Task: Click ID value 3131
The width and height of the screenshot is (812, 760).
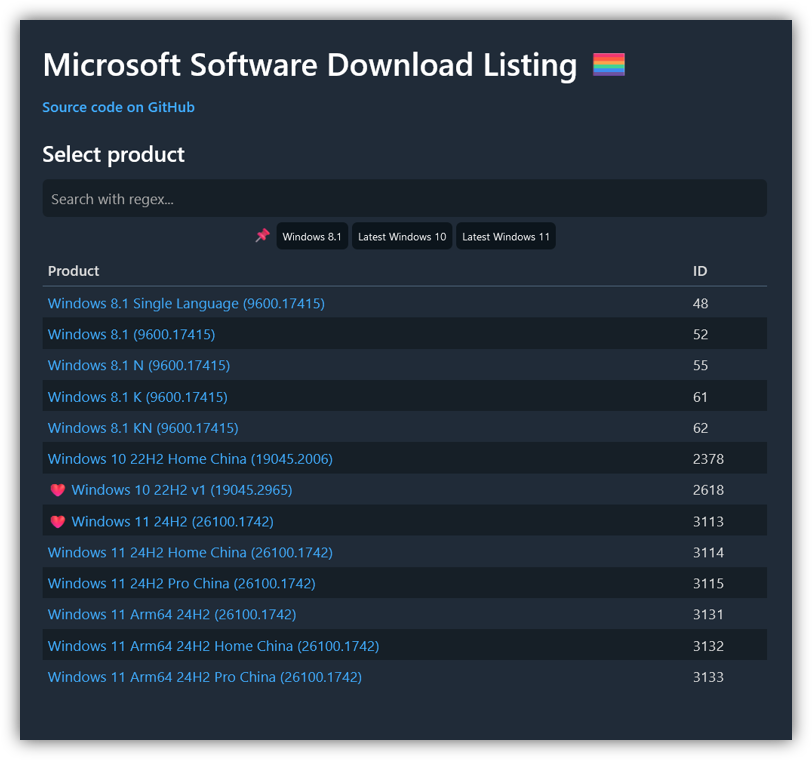Action: tap(708, 615)
